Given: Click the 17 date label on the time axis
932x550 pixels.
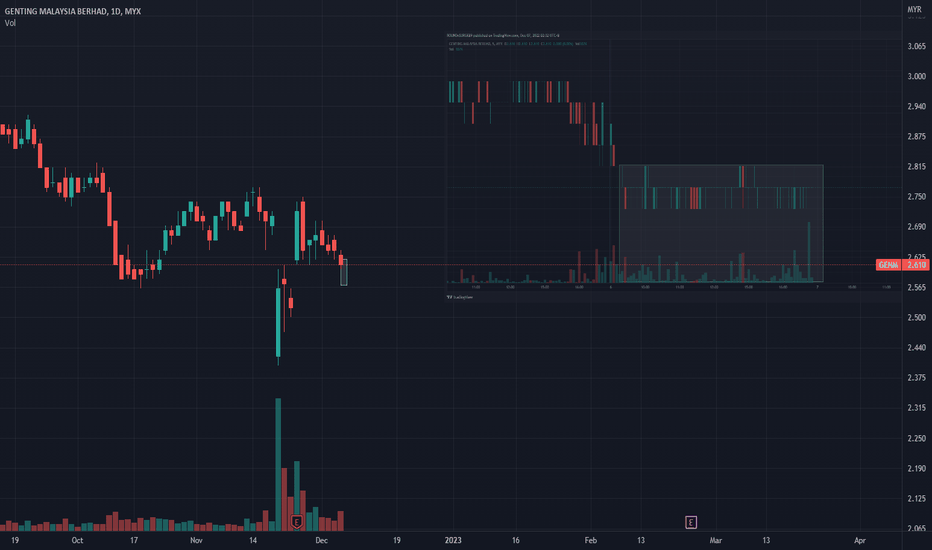Looking at the screenshot, I should point(134,540).
